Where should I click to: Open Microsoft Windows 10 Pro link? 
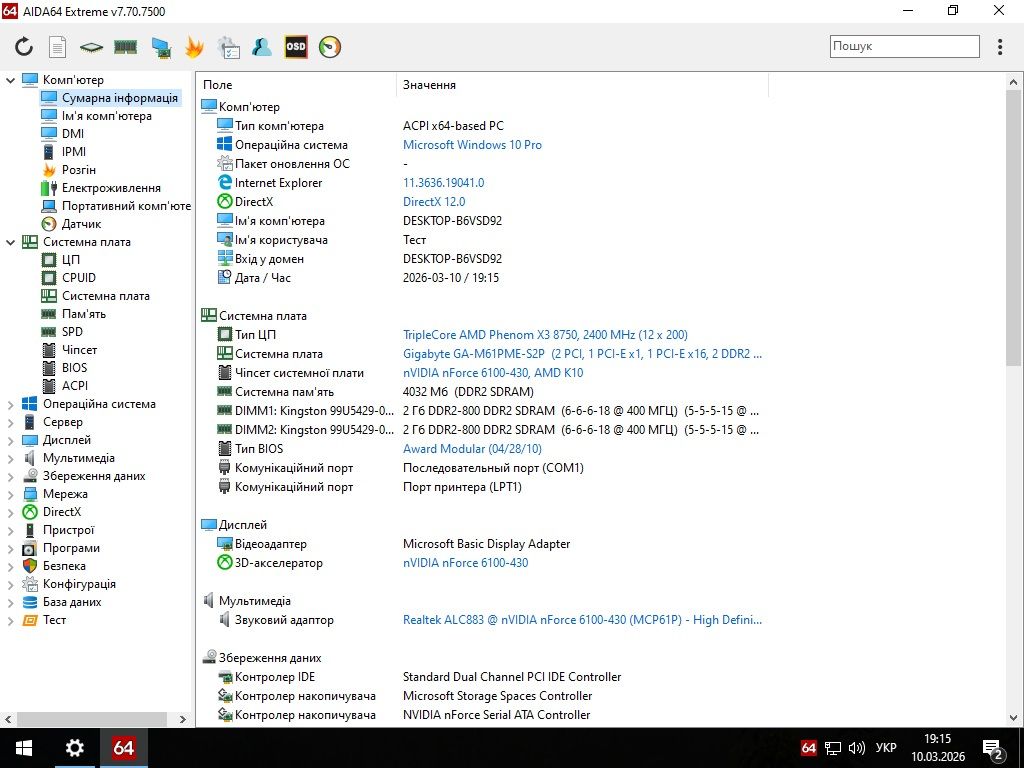(472, 145)
